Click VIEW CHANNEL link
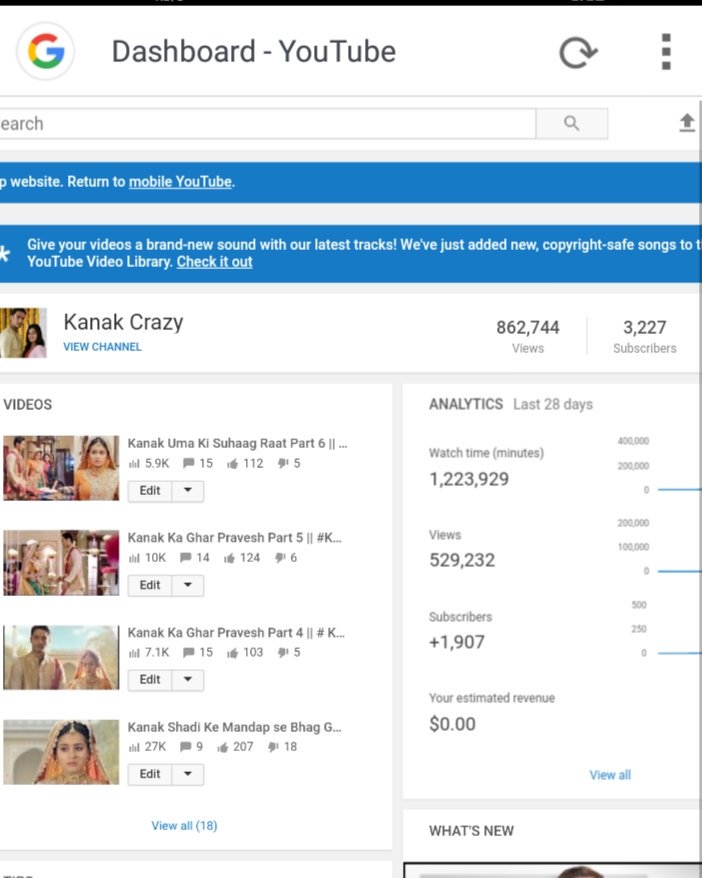Viewport: 702px width, 878px height. [x=102, y=347]
